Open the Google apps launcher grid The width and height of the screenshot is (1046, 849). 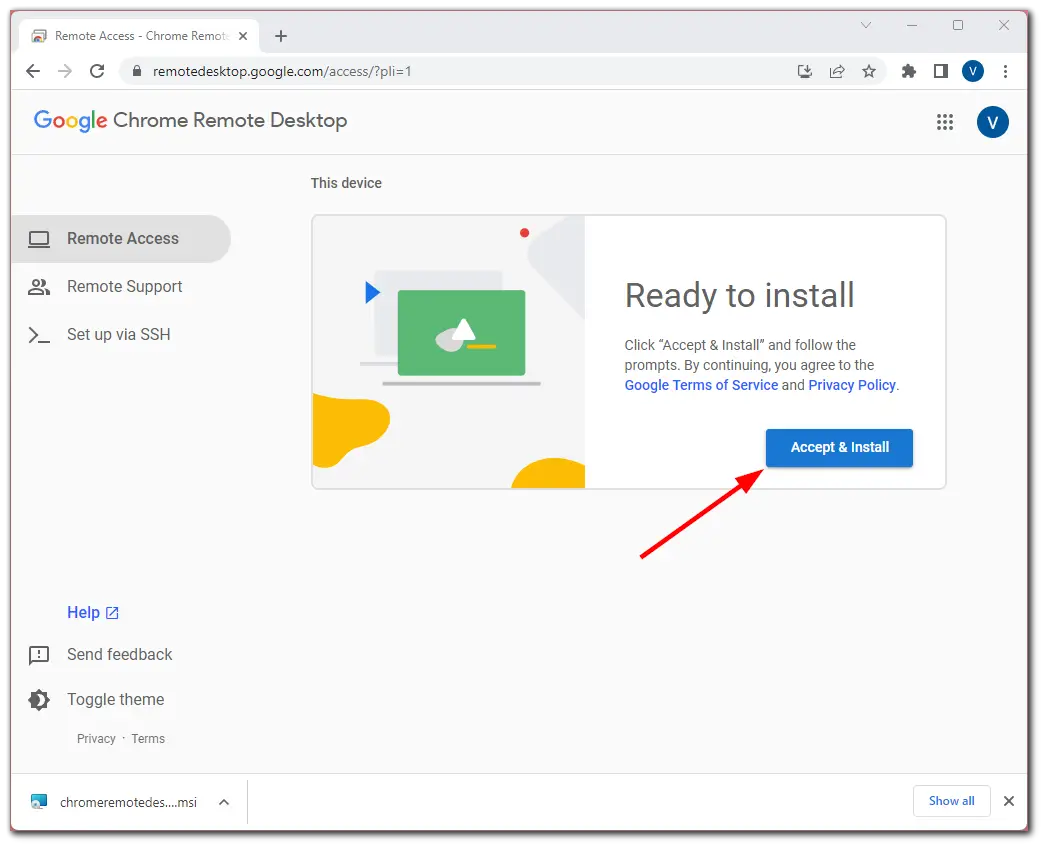pyautogui.click(x=944, y=121)
